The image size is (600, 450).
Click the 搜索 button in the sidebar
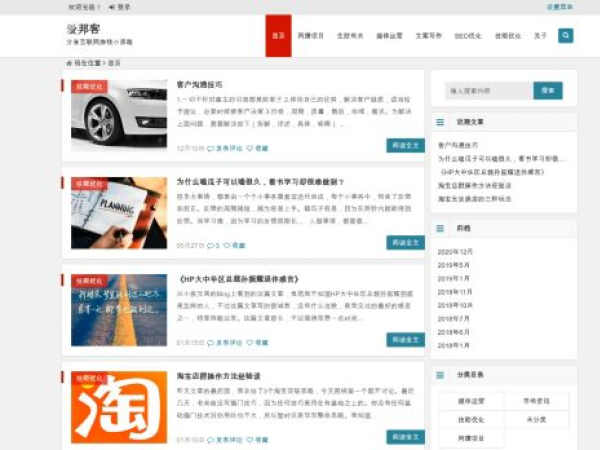click(x=548, y=90)
